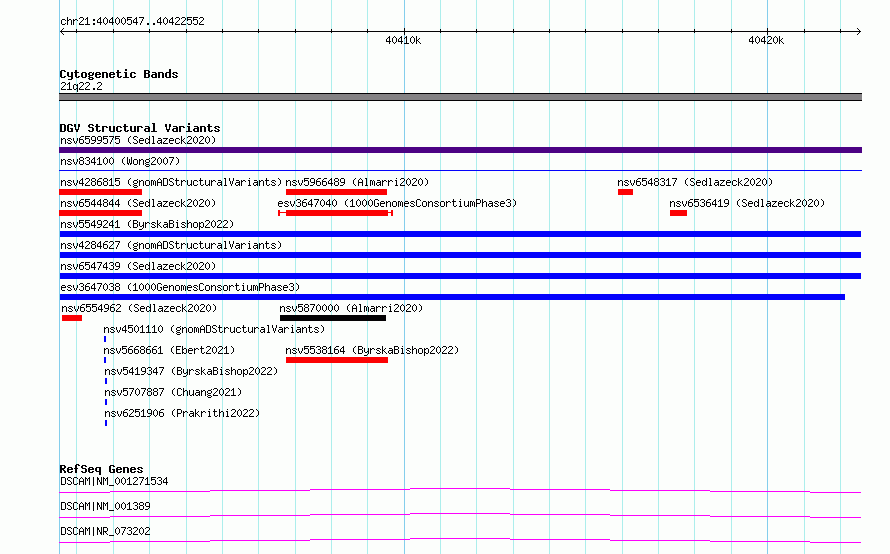Open nsv5966489 (Almarri2020) variant label
The image size is (890, 554).
(357, 182)
